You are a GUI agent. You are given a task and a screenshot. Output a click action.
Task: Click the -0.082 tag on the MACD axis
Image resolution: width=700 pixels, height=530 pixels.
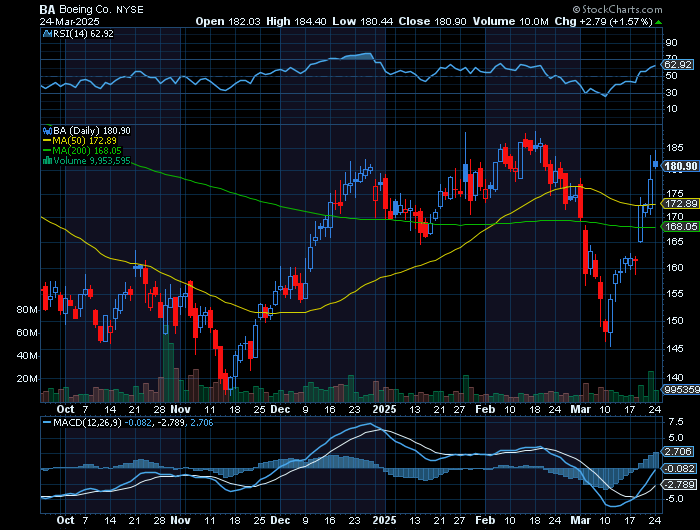coord(679,468)
